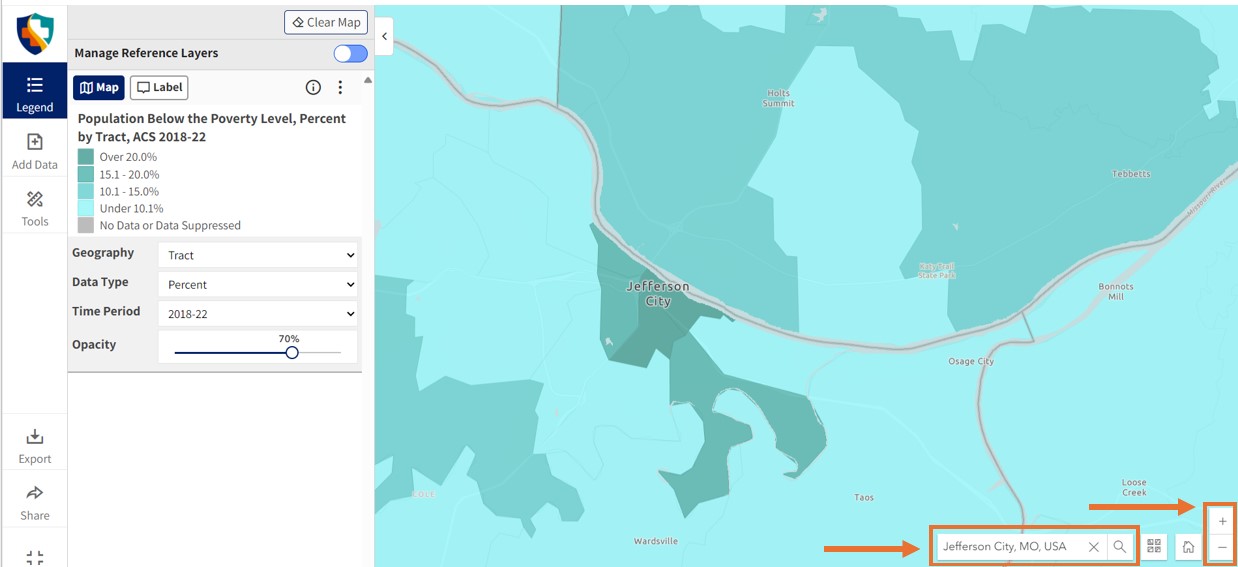Click the map home extent button
Viewport: 1238px width, 567px height.
(1188, 547)
